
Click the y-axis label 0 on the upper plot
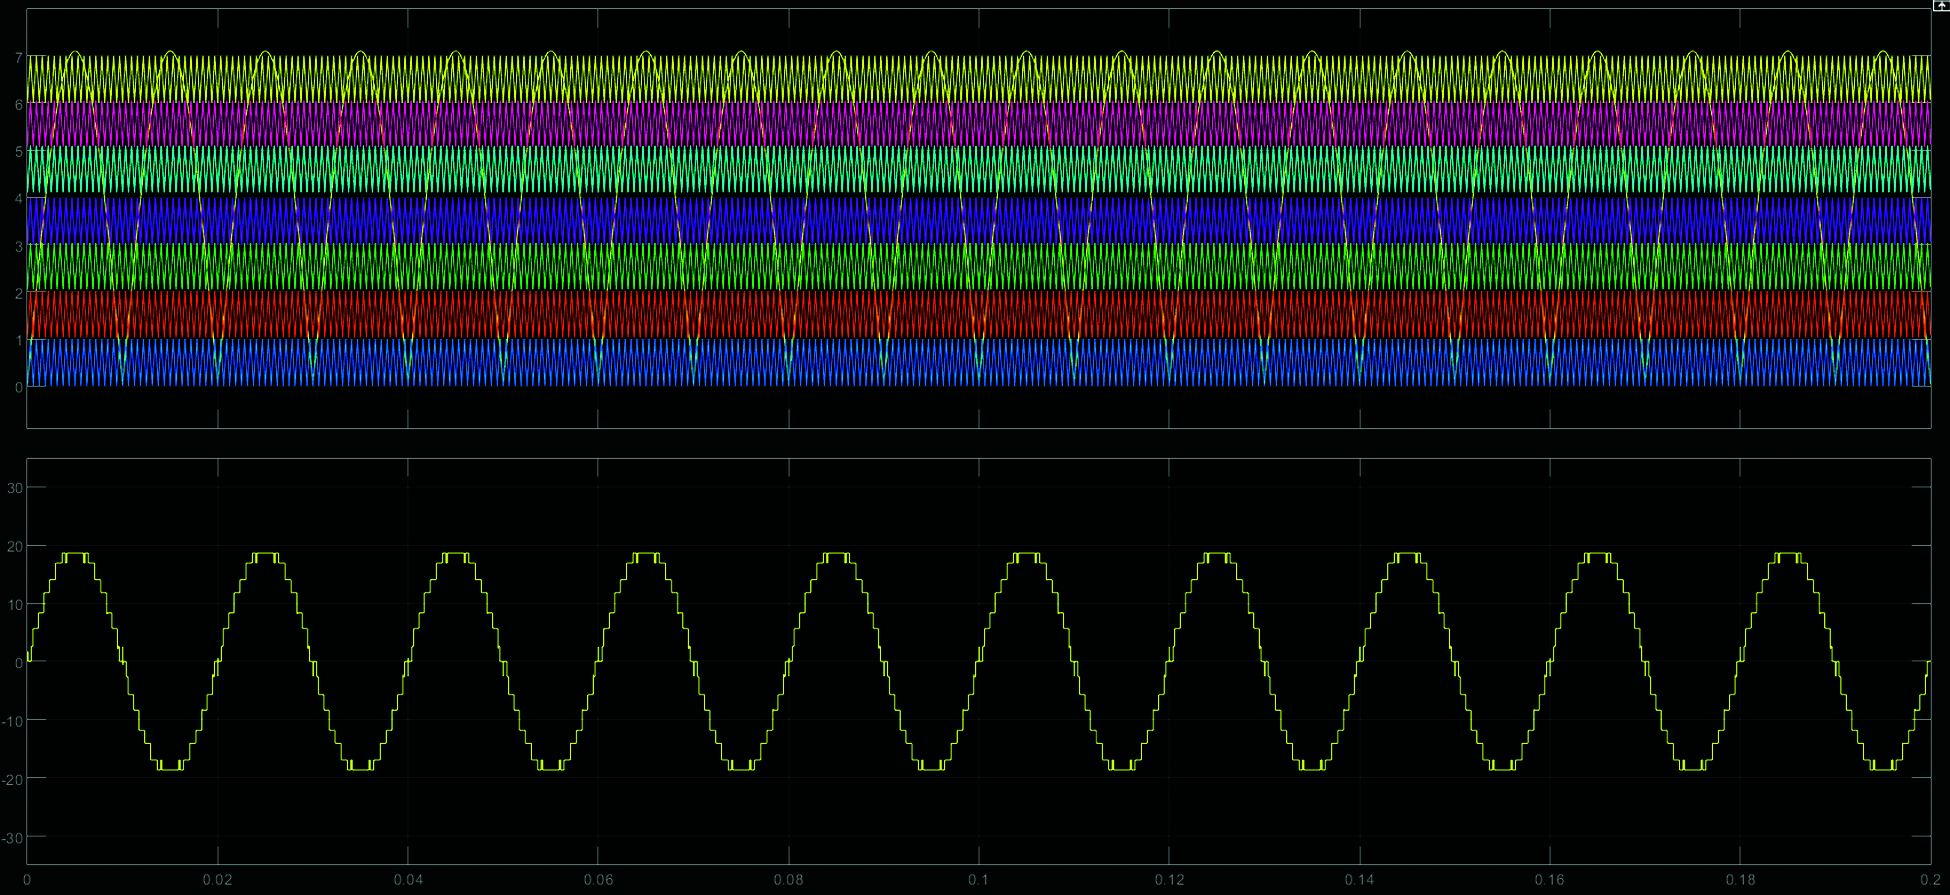18,387
